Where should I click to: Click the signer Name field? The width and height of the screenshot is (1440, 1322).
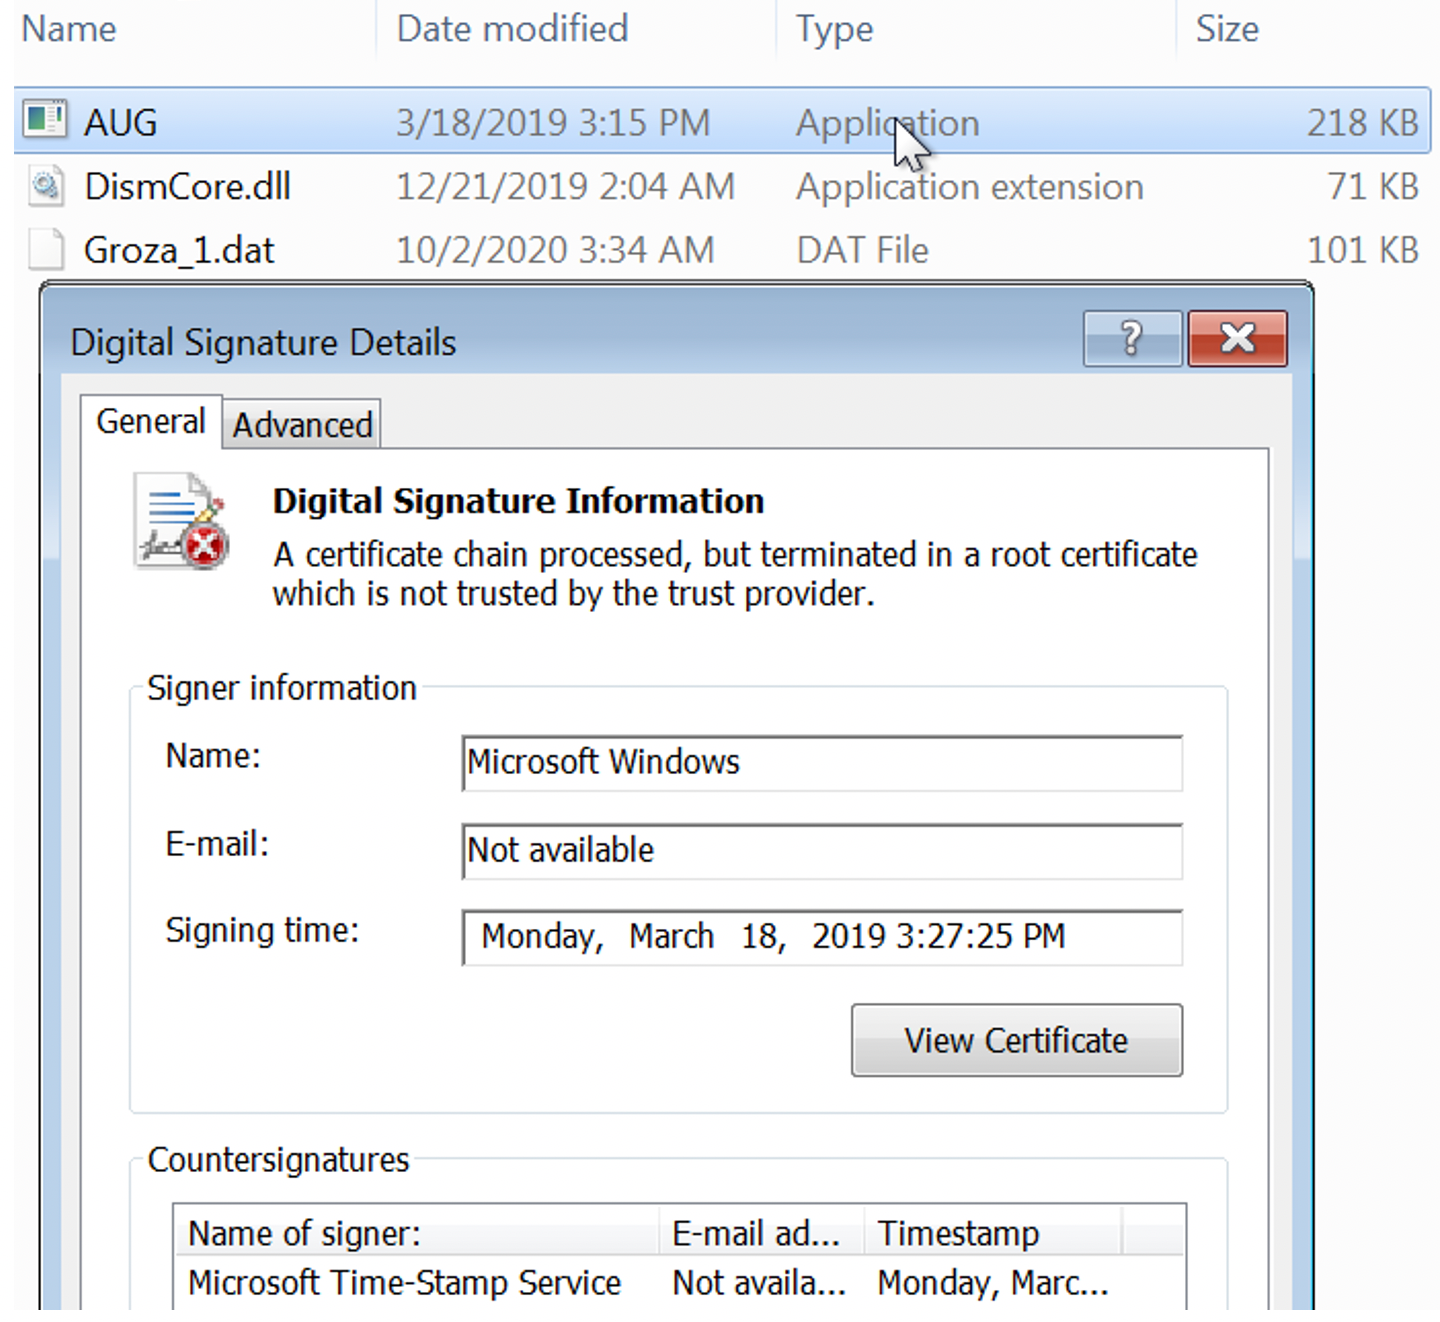(x=822, y=763)
